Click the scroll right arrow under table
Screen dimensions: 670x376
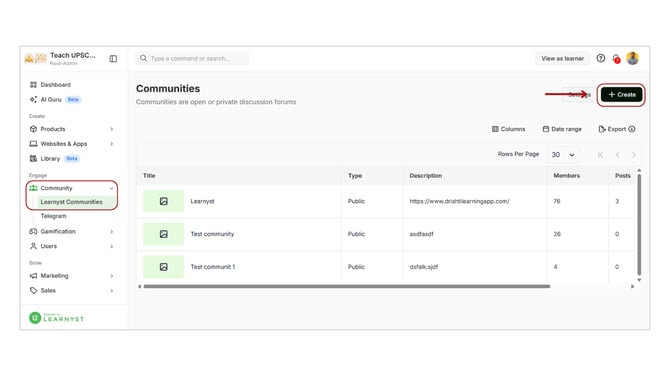(632, 287)
